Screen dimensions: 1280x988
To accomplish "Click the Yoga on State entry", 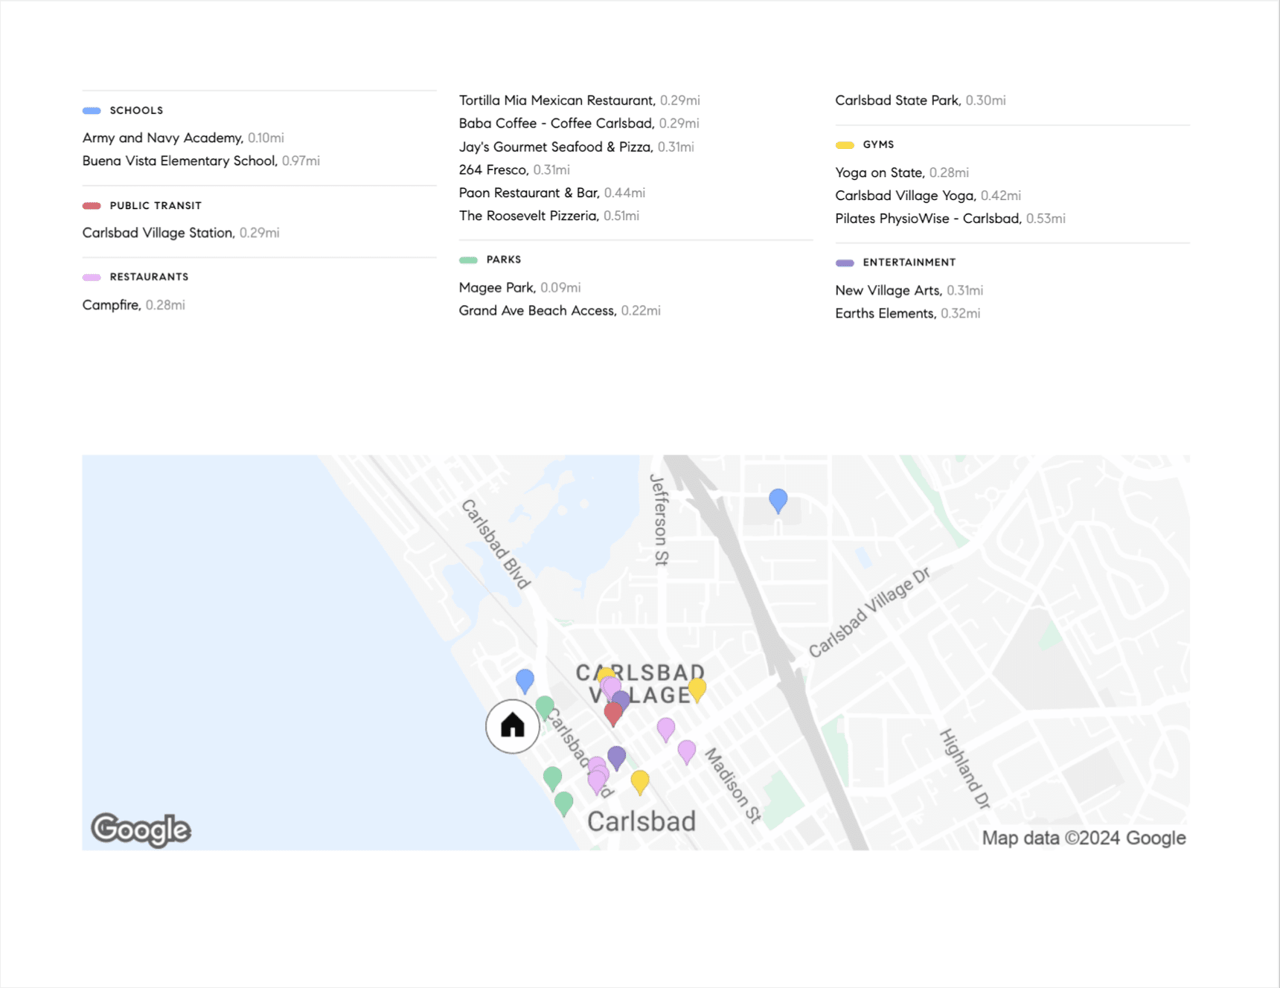I will [x=902, y=173].
